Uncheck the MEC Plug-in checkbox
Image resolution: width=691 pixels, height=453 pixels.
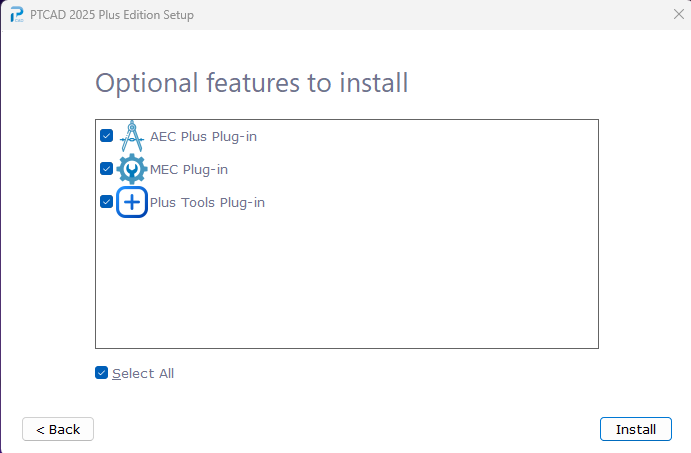click(x=106, y=169)
